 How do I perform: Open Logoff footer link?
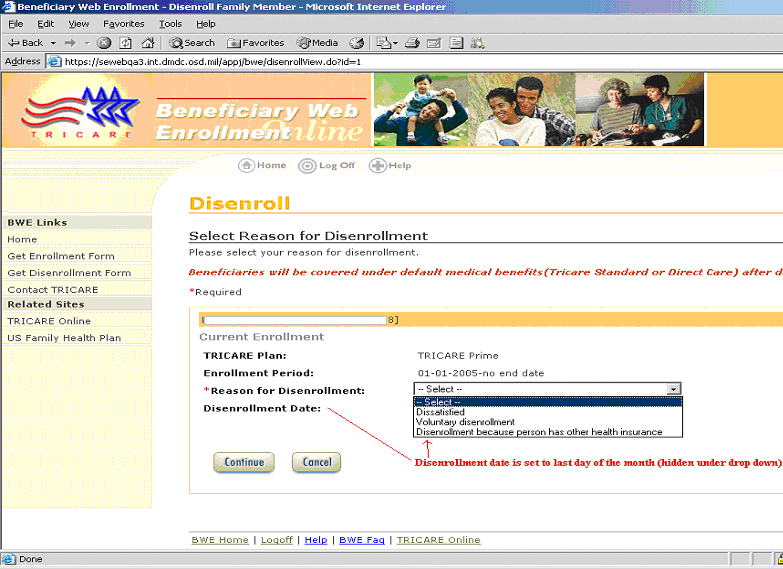pyautogui.click(x=277, y=540)
